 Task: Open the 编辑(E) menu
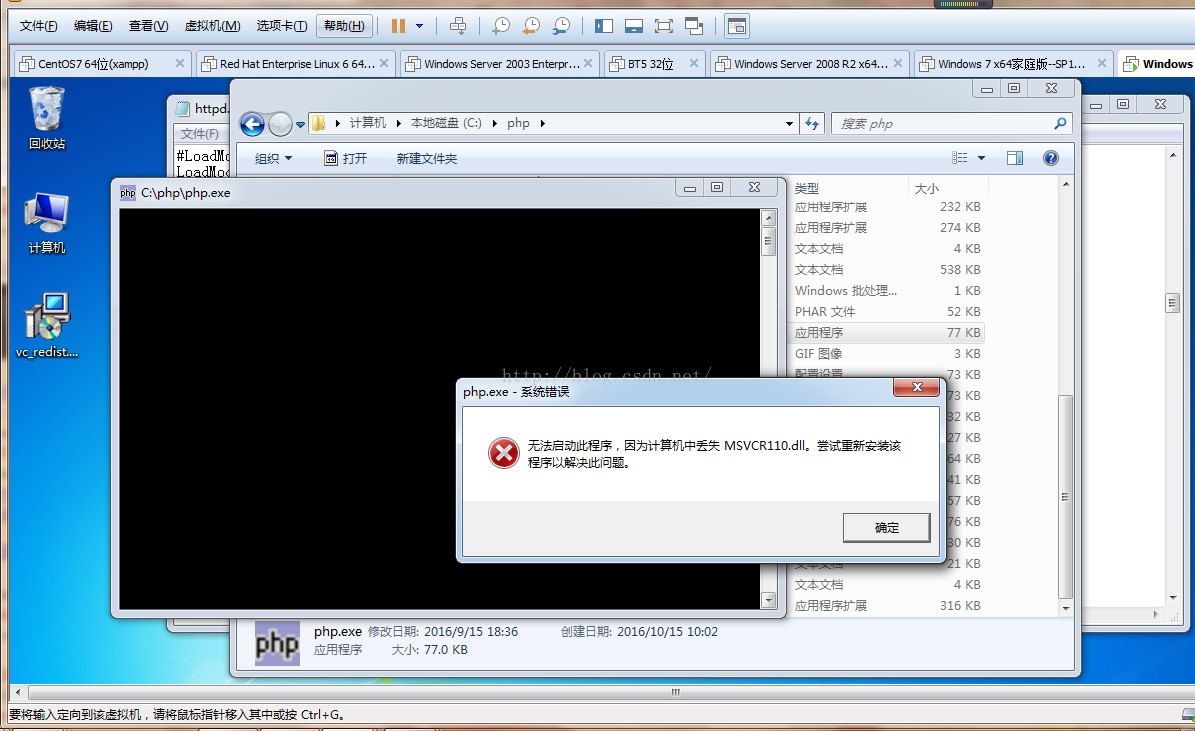point(93,26)
